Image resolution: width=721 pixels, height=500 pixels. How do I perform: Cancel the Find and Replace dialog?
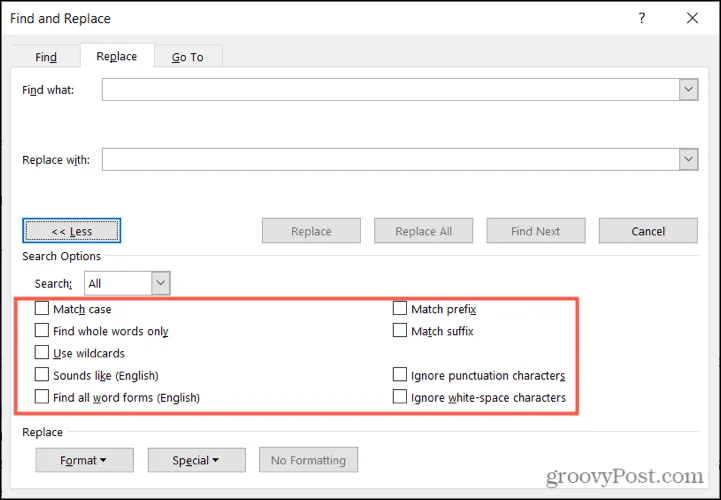pos(648,231)
